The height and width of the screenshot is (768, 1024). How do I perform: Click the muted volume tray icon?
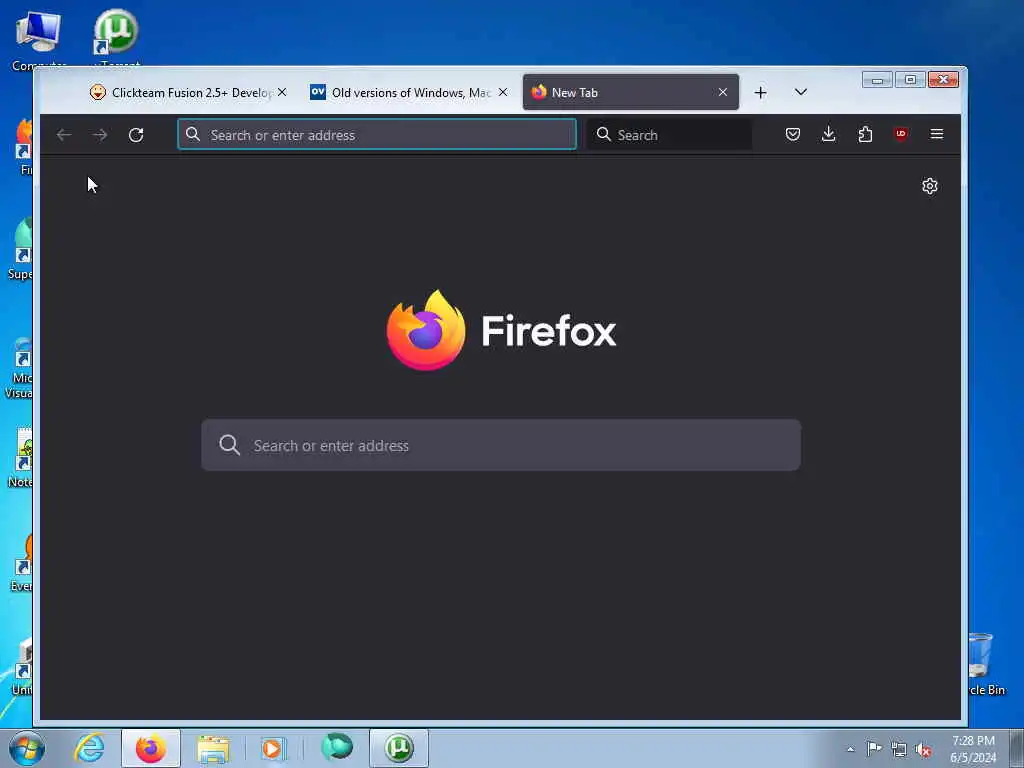923,749
